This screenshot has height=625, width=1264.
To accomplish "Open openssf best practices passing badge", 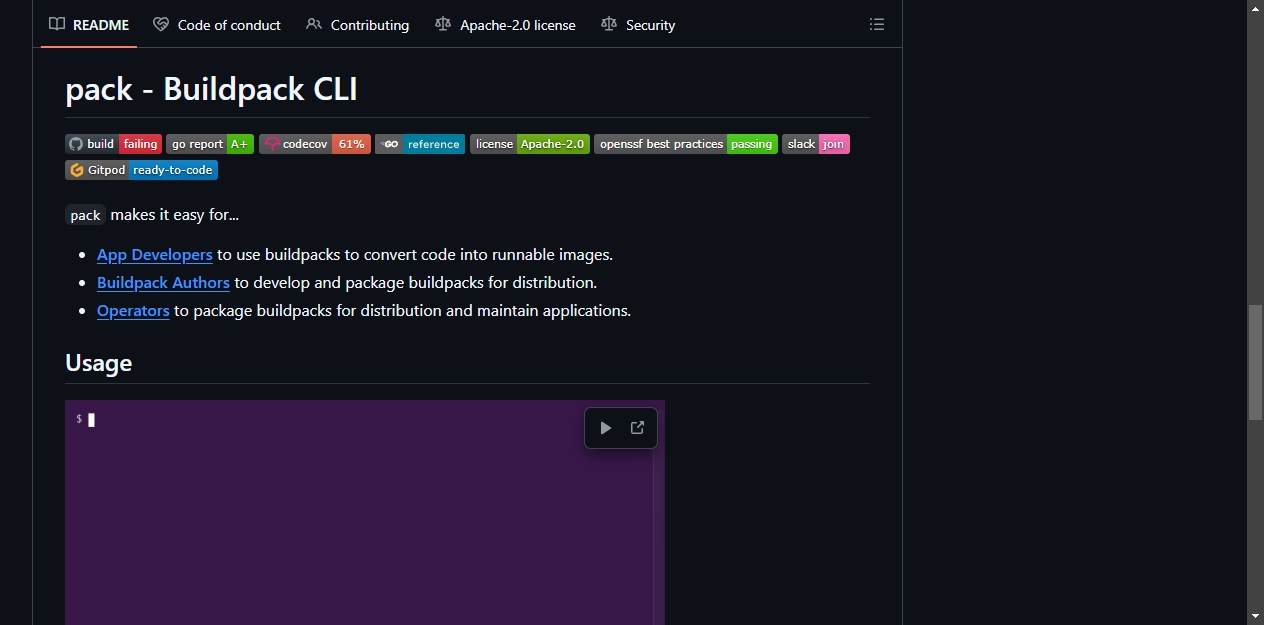I will click(686, 144).
